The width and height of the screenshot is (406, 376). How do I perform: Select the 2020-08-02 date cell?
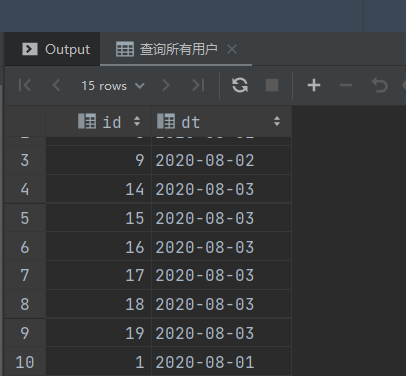[221, 160]
